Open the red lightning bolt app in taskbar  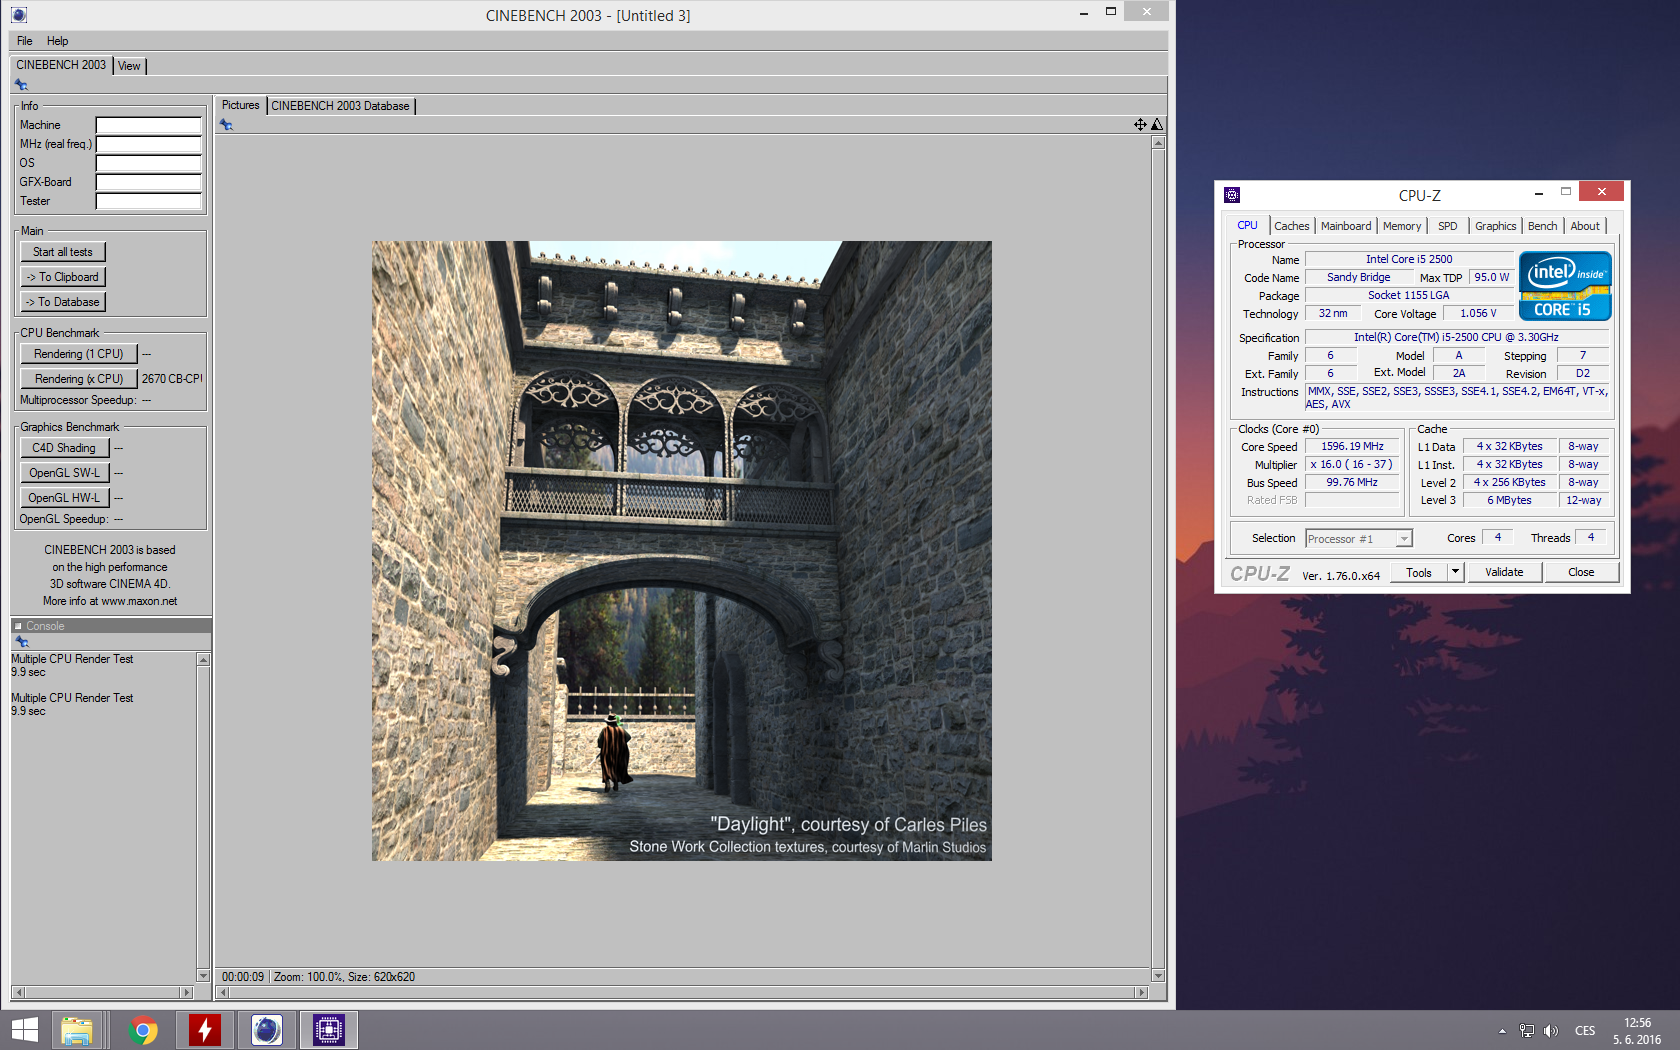[x=205, y=1030]
